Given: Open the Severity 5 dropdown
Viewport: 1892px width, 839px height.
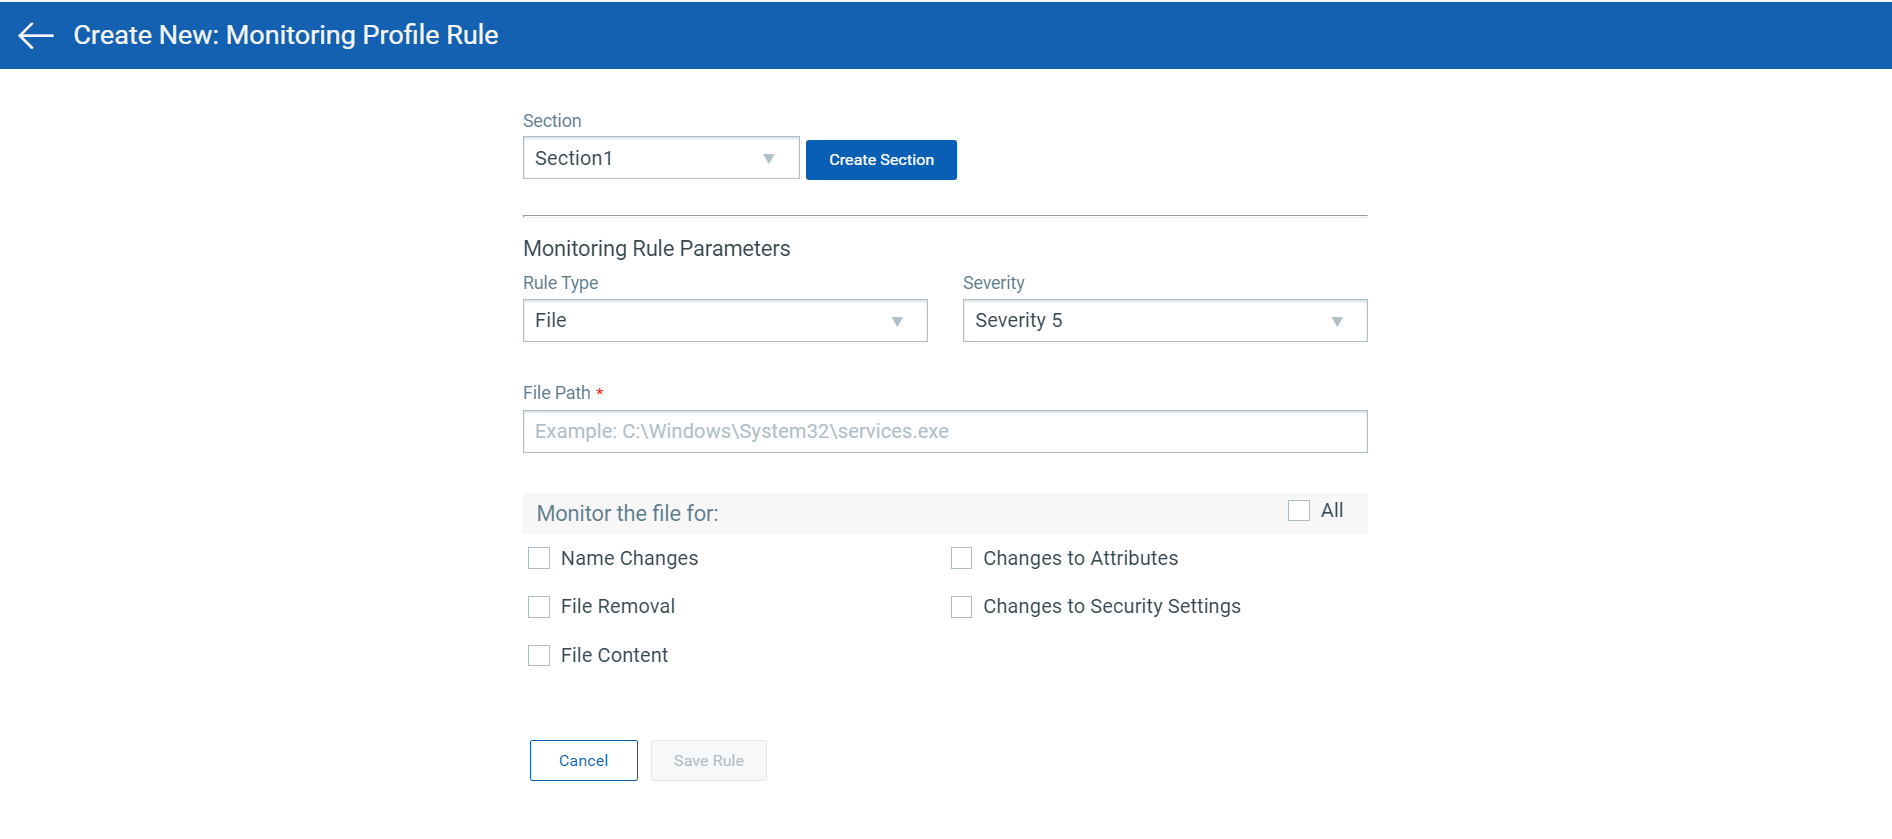Looking at the screenshot, I should [x=1164, y=321].
